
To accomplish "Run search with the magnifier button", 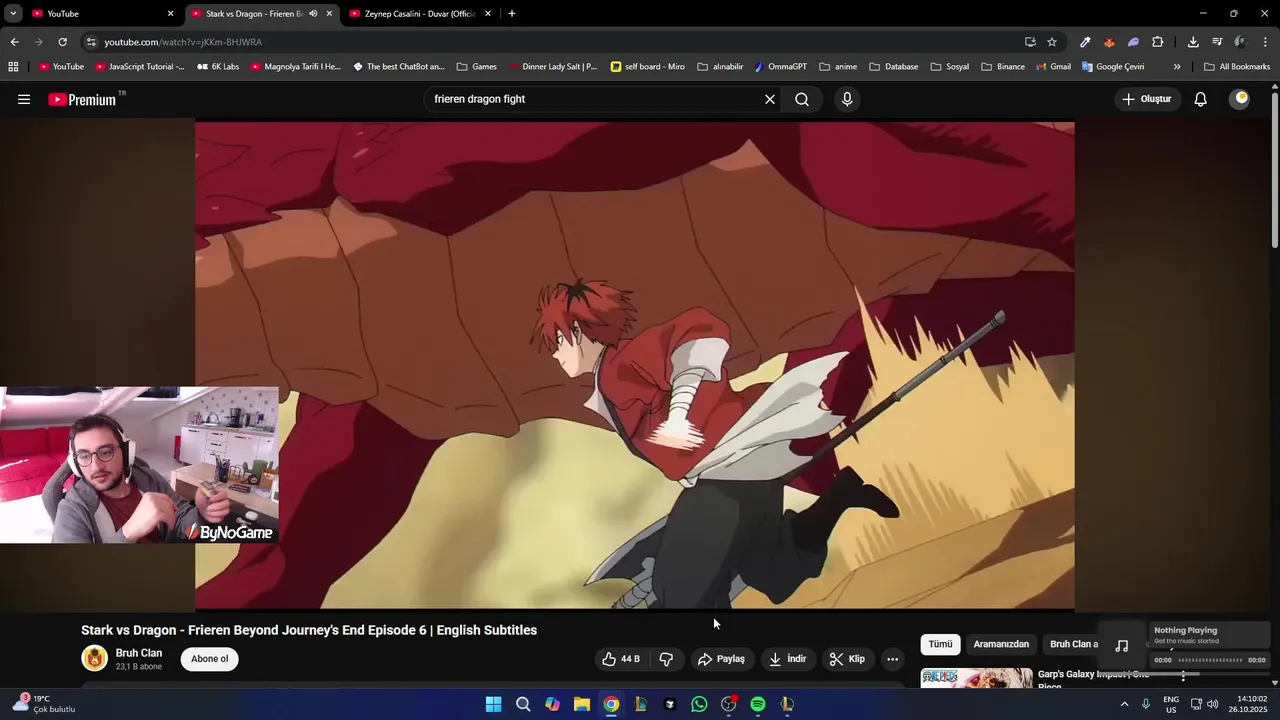I will (x=802, y=99).
